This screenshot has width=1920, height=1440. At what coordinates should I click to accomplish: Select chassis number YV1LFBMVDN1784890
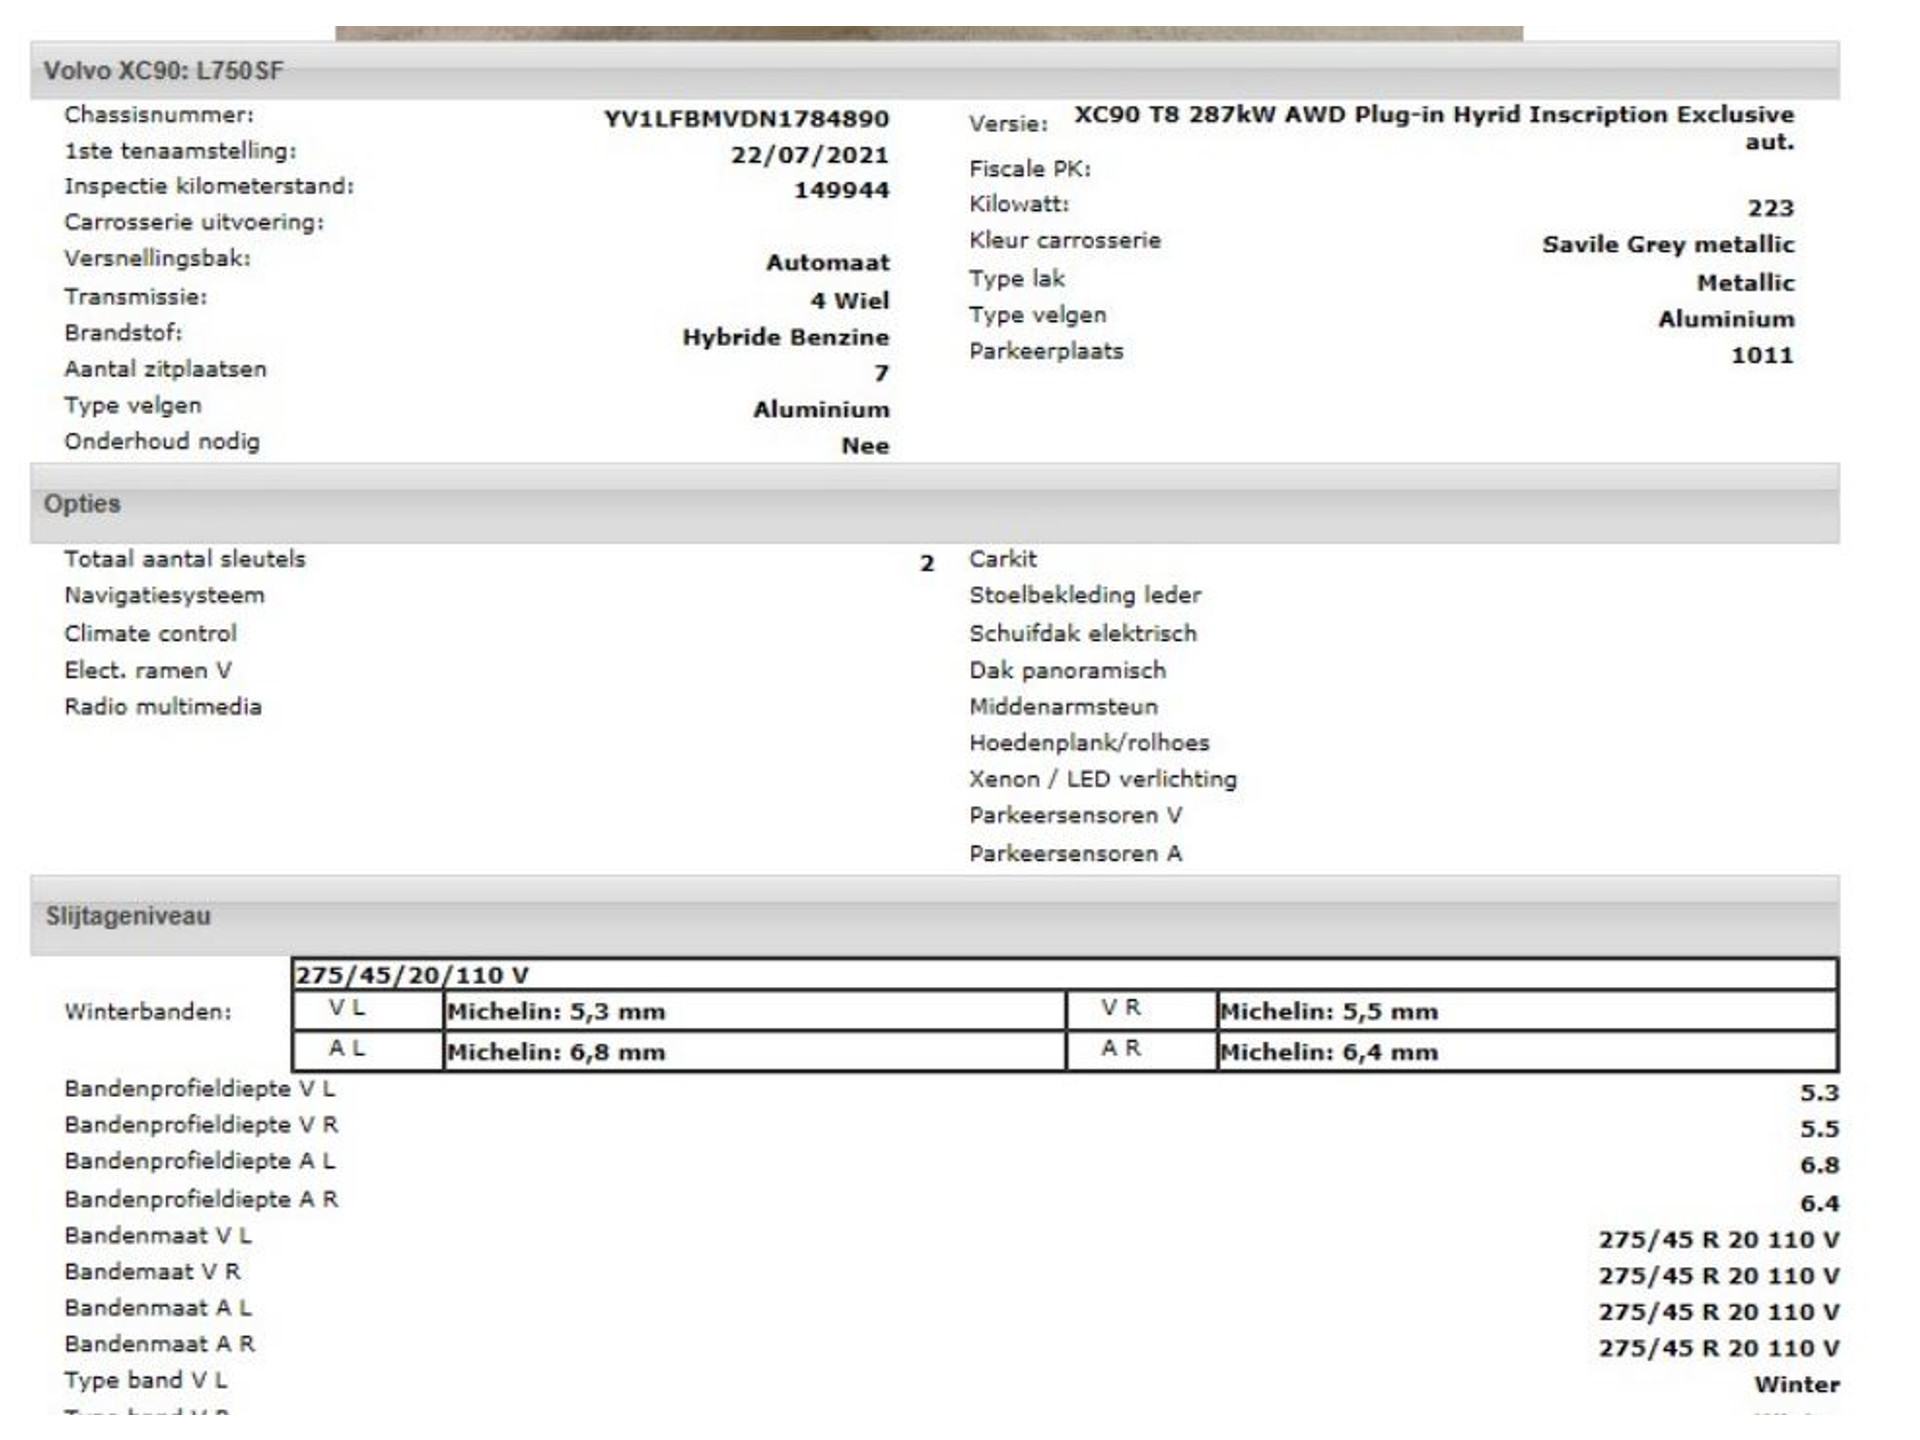click(746, 119)
